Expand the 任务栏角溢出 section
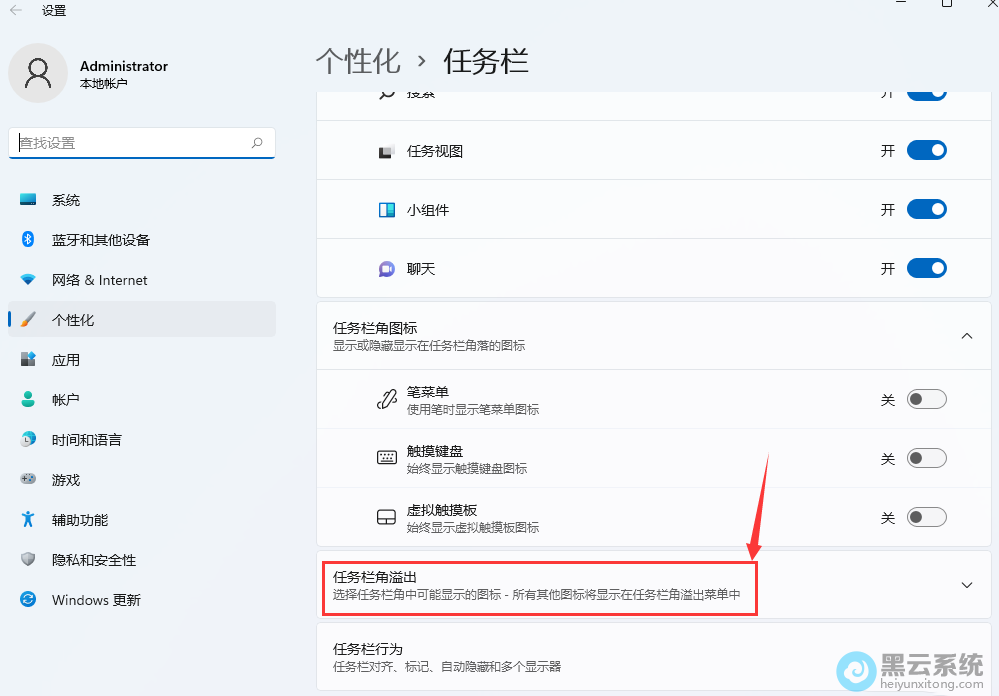This screenshot has width=999, height=696. 966,585
